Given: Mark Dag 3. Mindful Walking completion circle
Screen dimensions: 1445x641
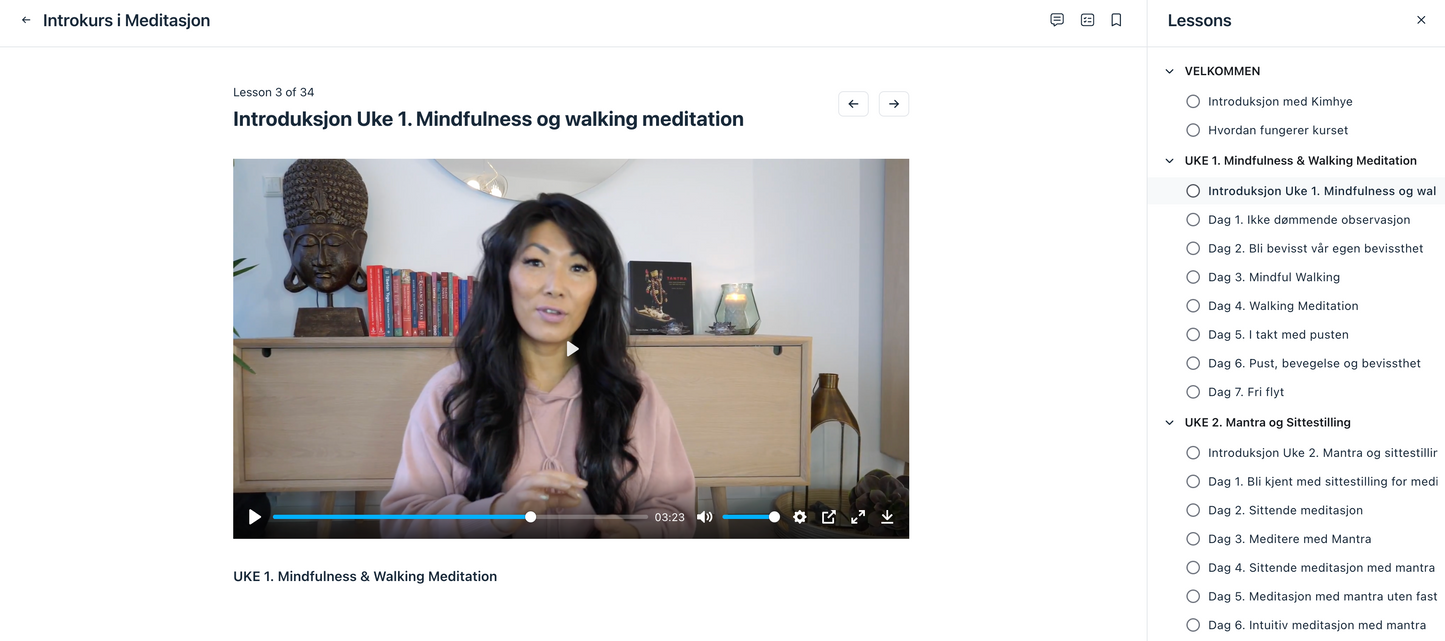Looking at the screenshot, I should click(x=1193, y=277).
